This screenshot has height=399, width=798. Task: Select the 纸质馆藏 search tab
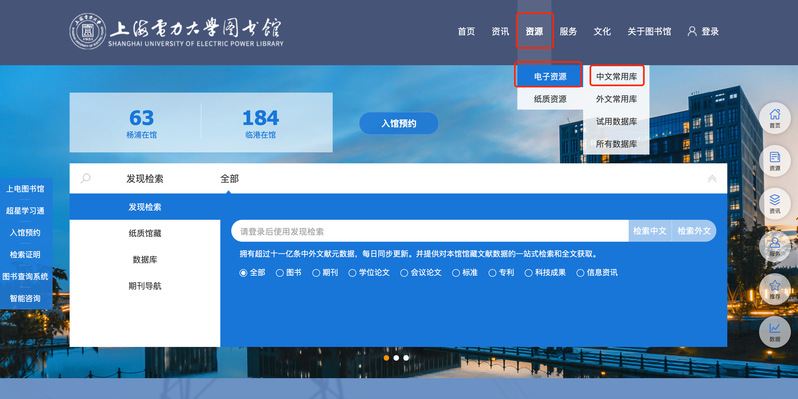pyautogui.click(x=145, y=234)
